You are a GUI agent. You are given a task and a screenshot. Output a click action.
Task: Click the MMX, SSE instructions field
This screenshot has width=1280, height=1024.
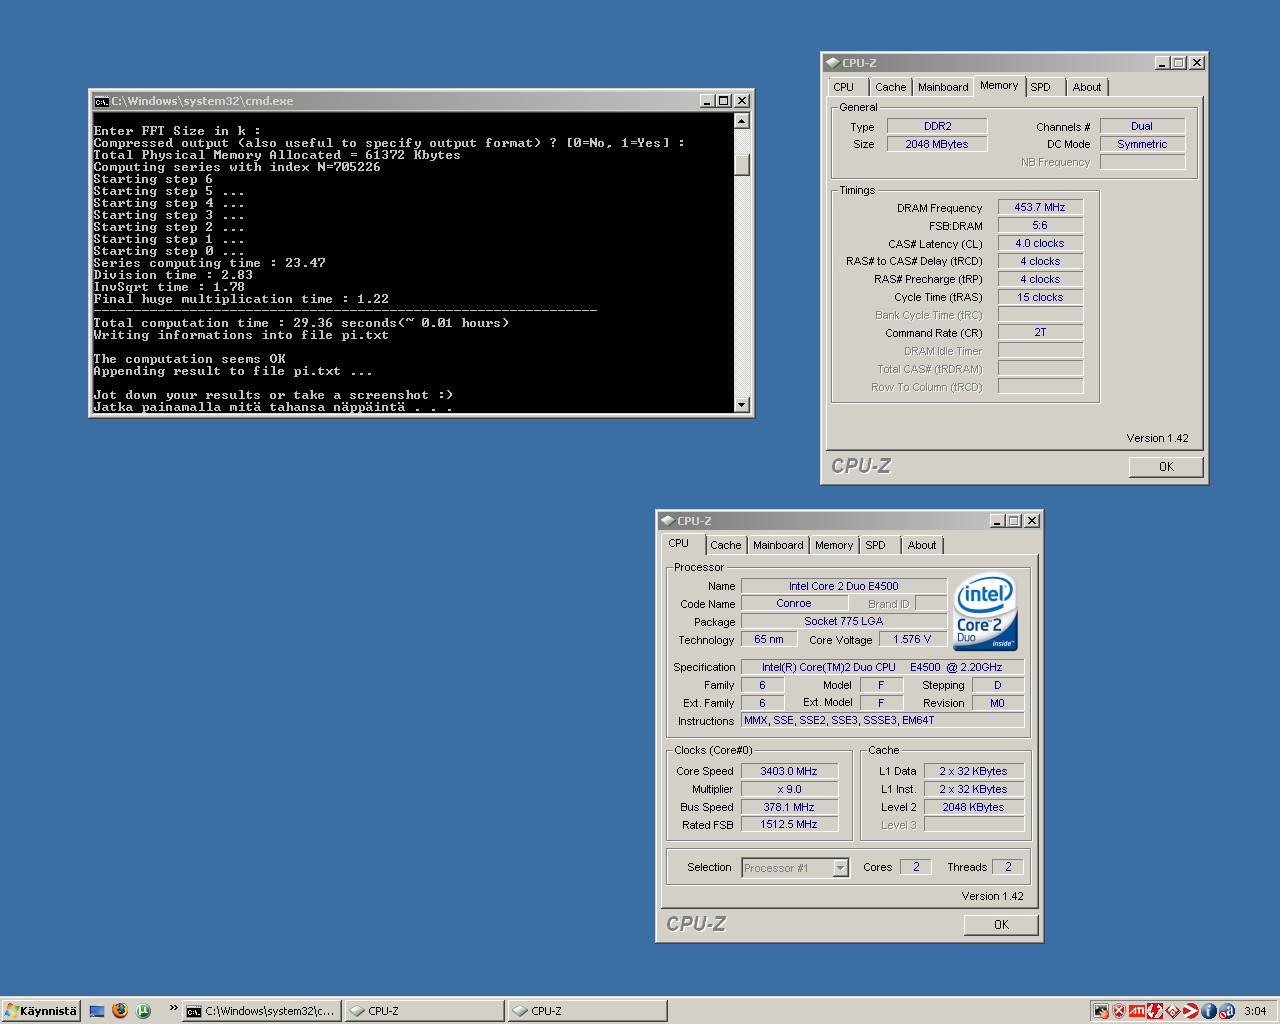[883, 720]
